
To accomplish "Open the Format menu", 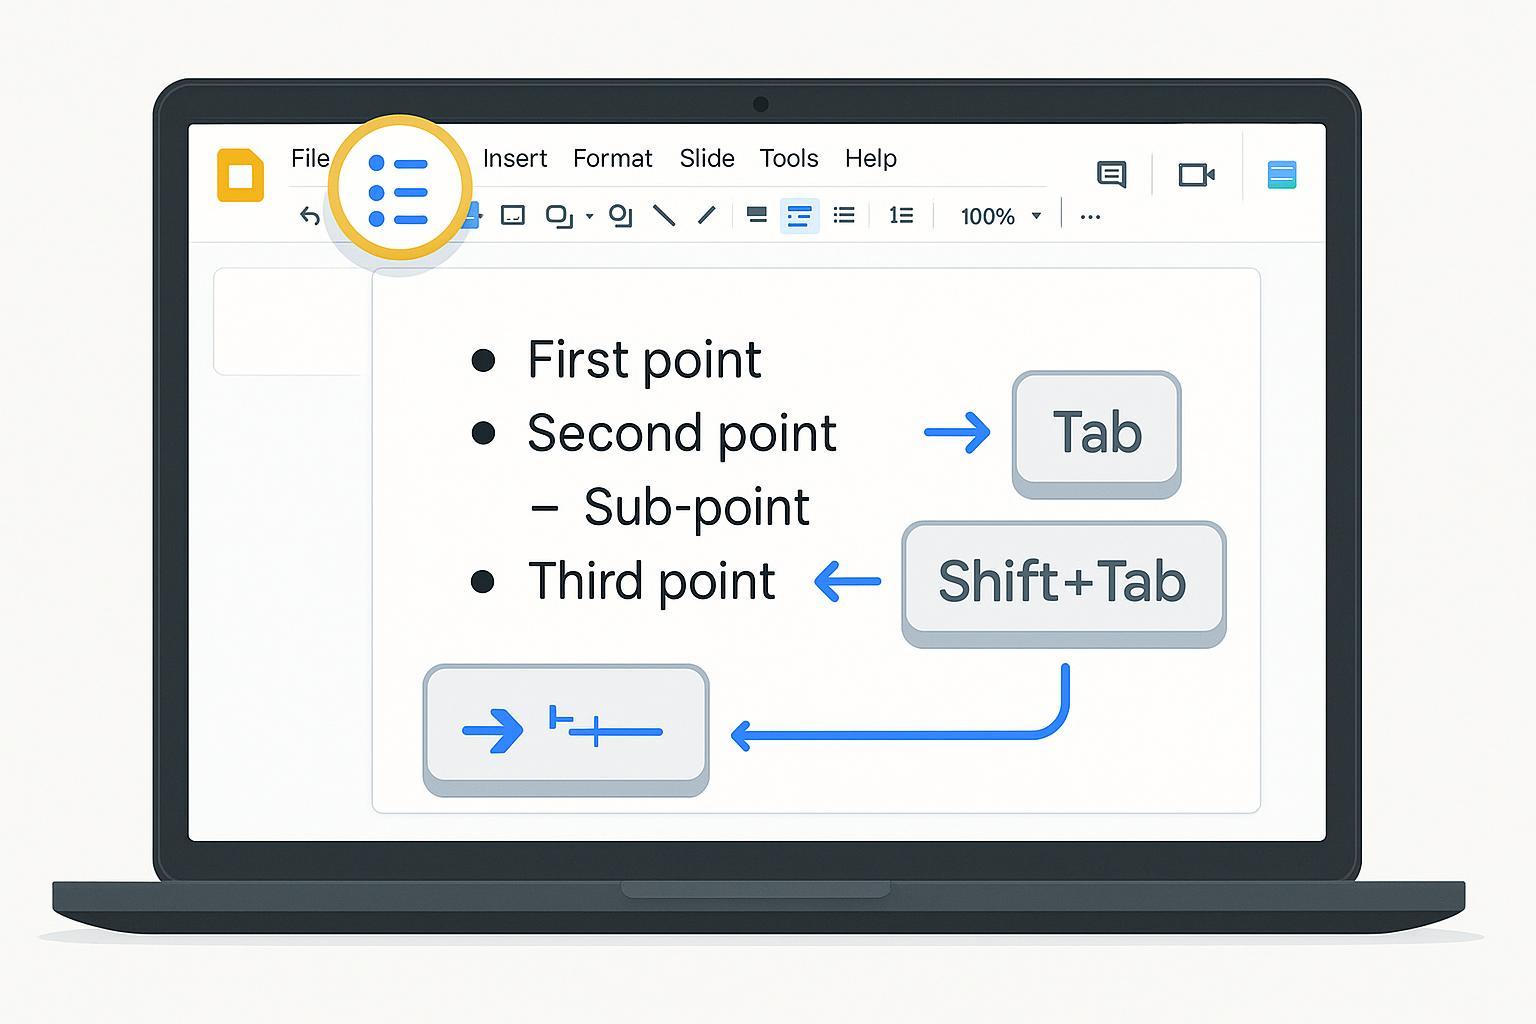I will pyautogui.click(x=612, y=159).
